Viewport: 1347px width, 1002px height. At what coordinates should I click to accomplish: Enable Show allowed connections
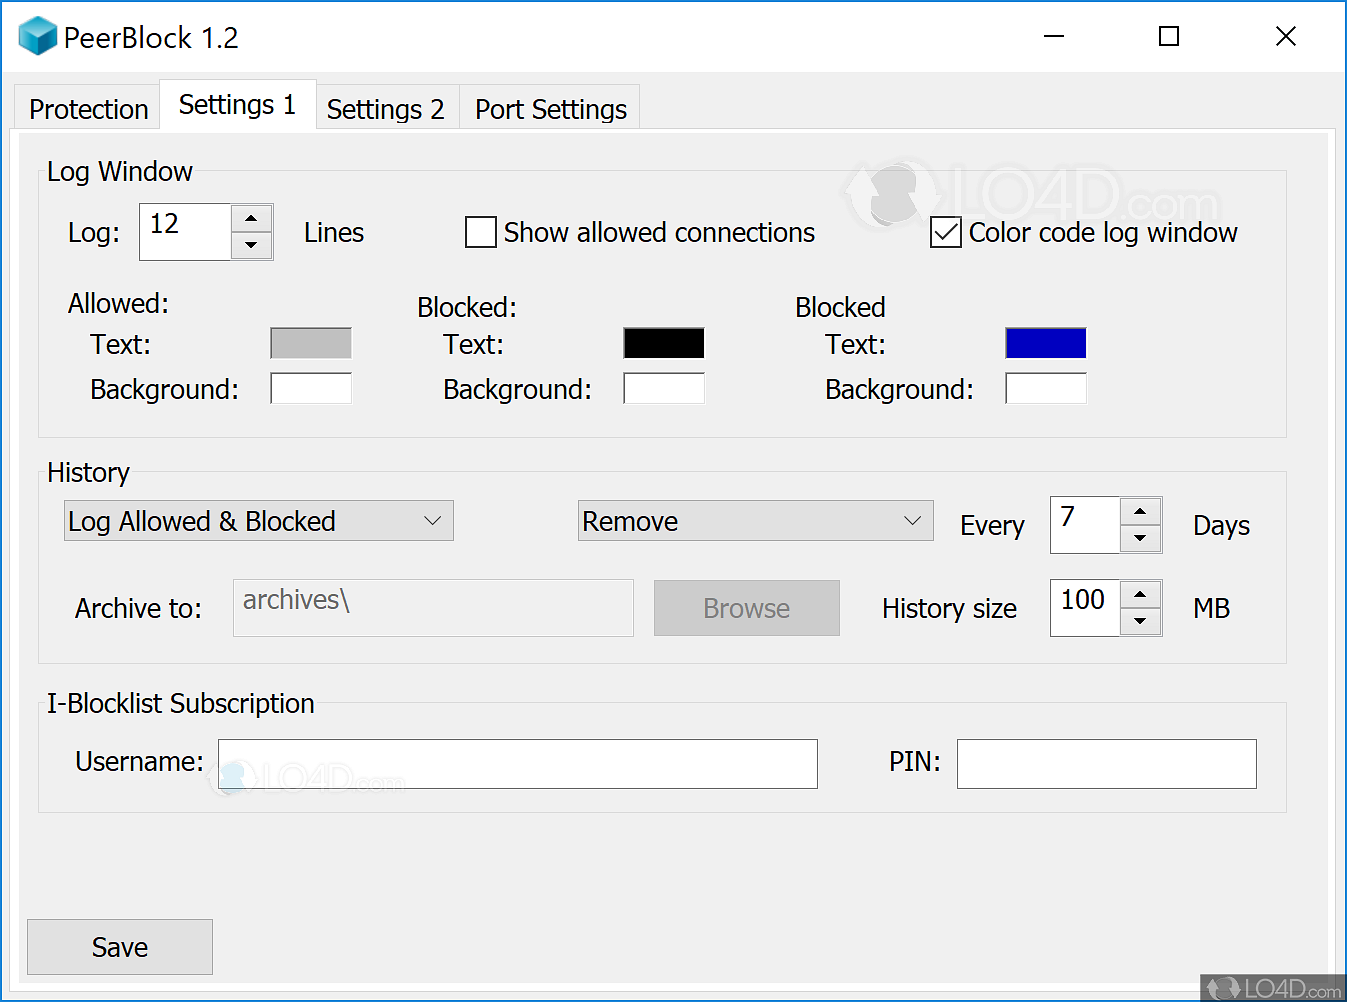(480, 232)
